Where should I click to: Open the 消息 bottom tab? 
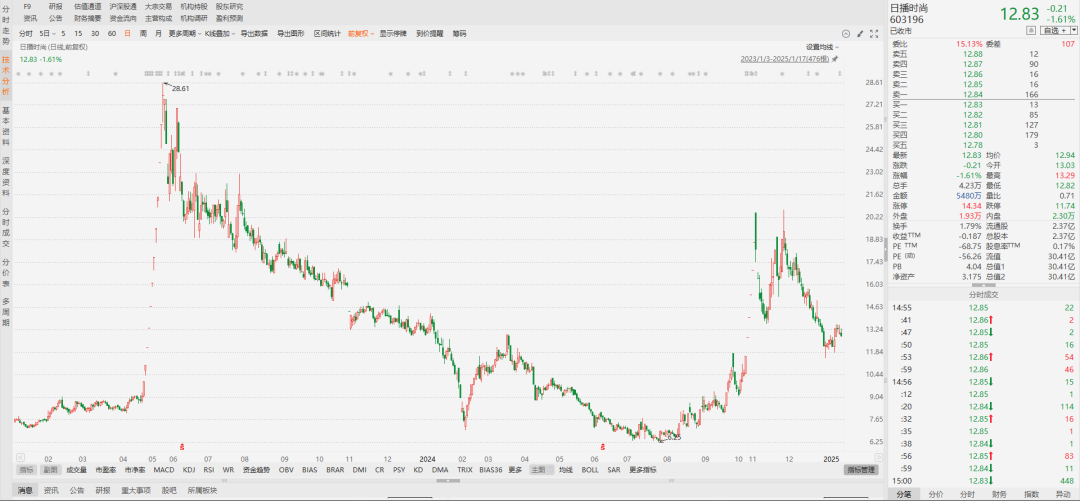pos(25,491)
